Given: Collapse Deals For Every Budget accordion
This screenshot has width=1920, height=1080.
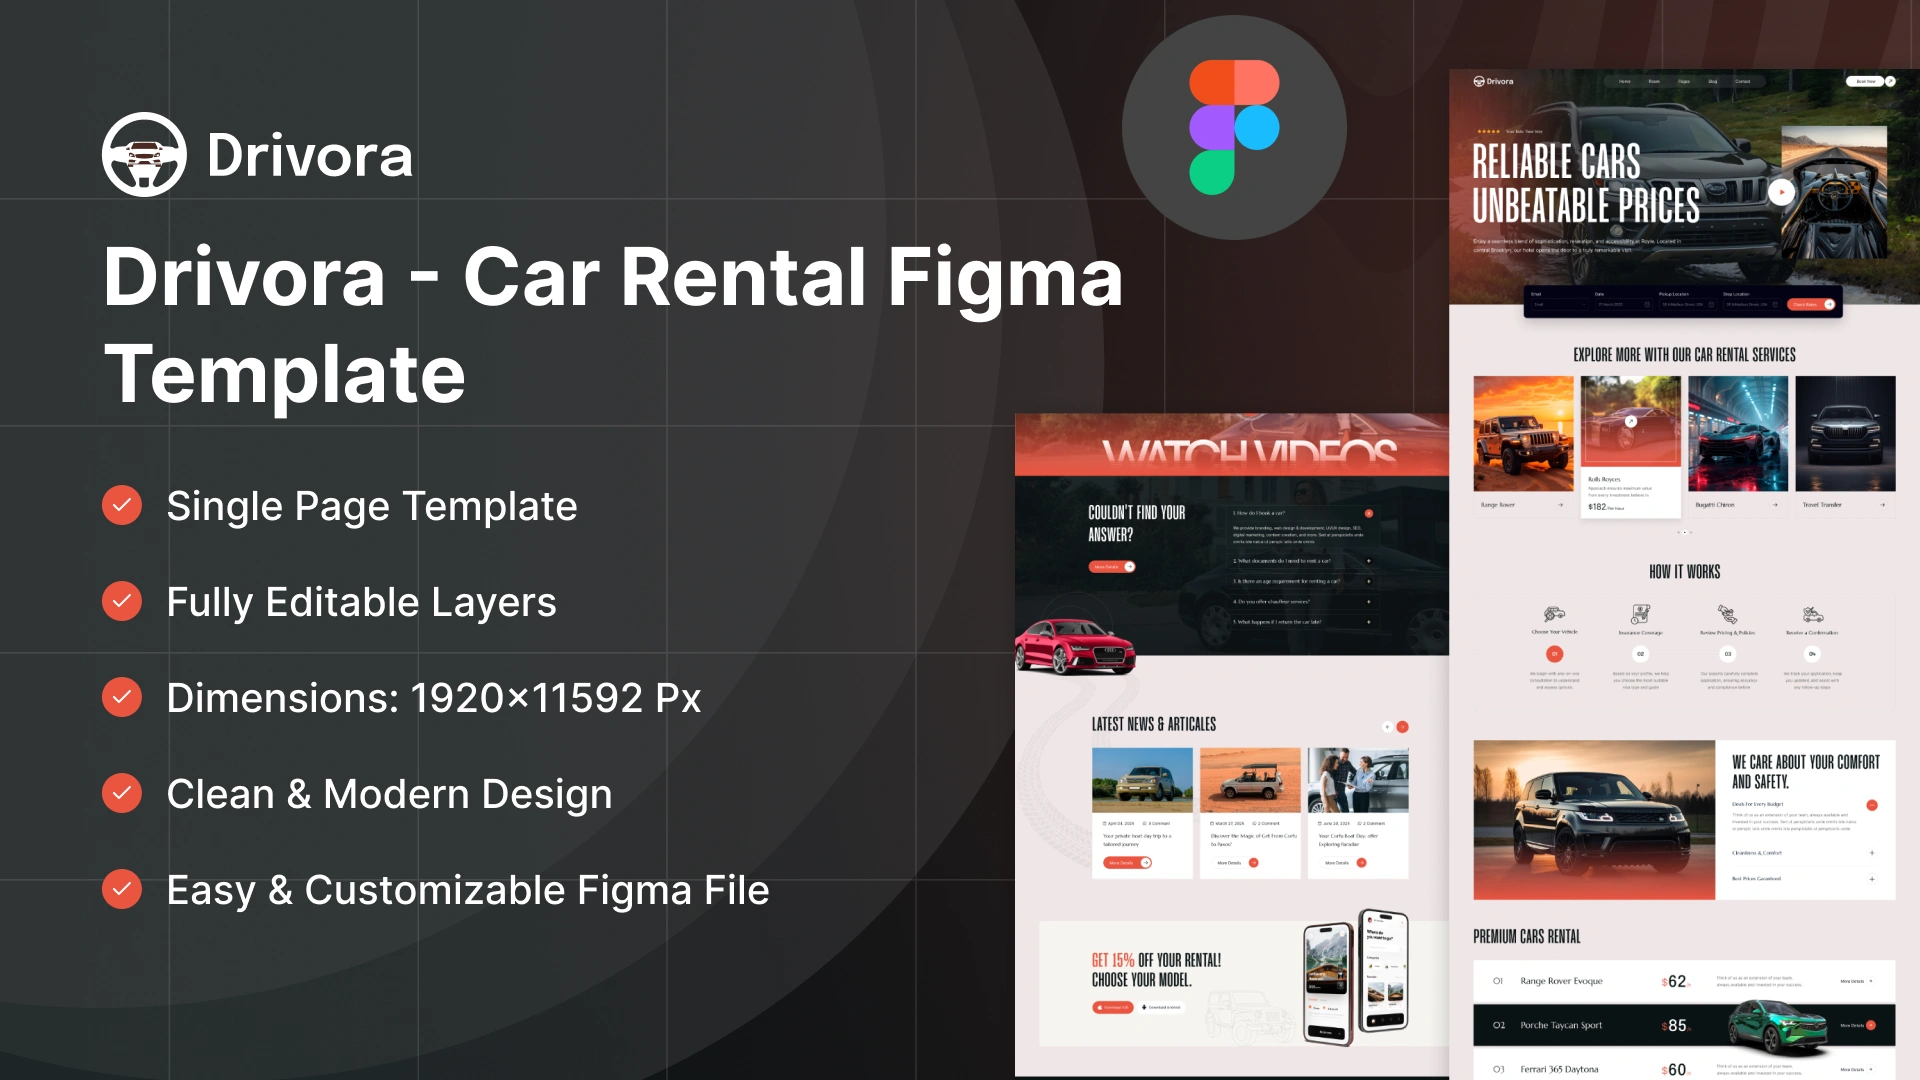Looking at the screenshot, I should (1872, 805).
